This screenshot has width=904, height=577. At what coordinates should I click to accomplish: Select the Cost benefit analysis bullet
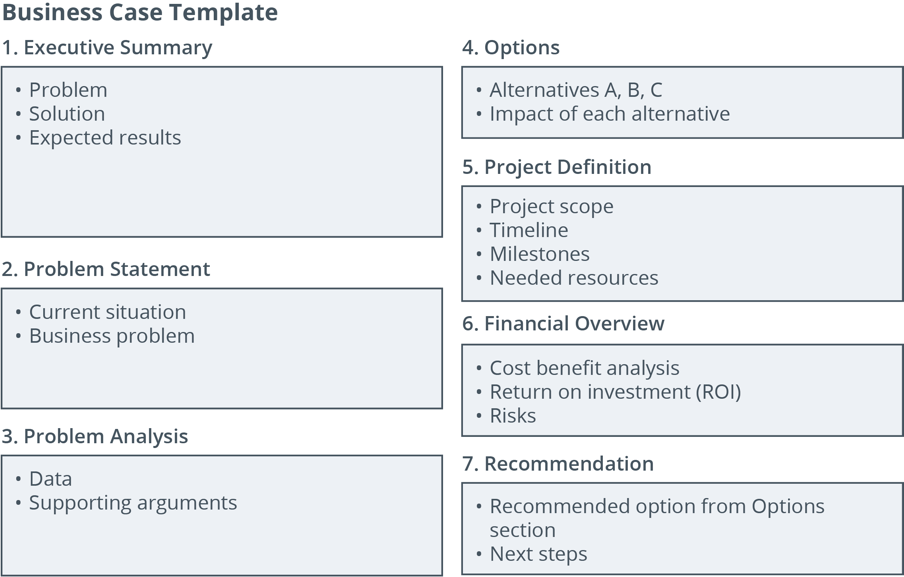coord(584,368)
